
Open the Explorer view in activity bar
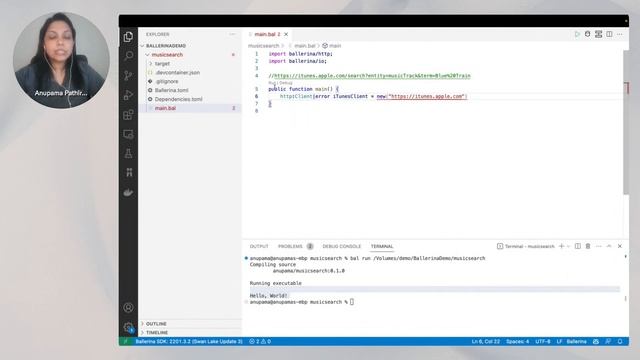click(128, 37)
